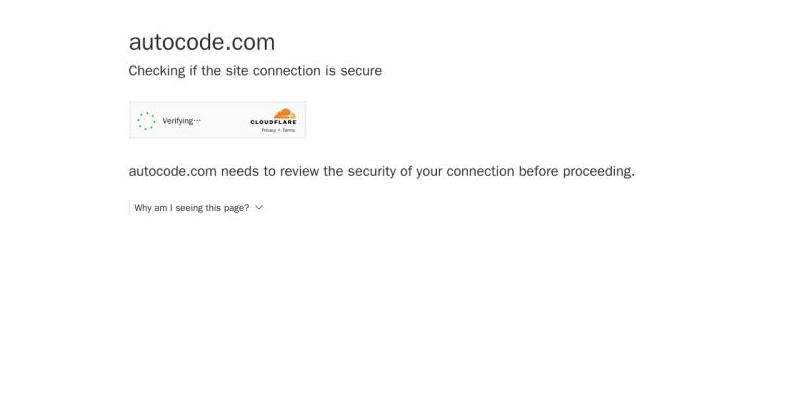The image size is (800, 417).
Task: Click the word "proceeding." ending the paragraph
Action: coord(599,171)
